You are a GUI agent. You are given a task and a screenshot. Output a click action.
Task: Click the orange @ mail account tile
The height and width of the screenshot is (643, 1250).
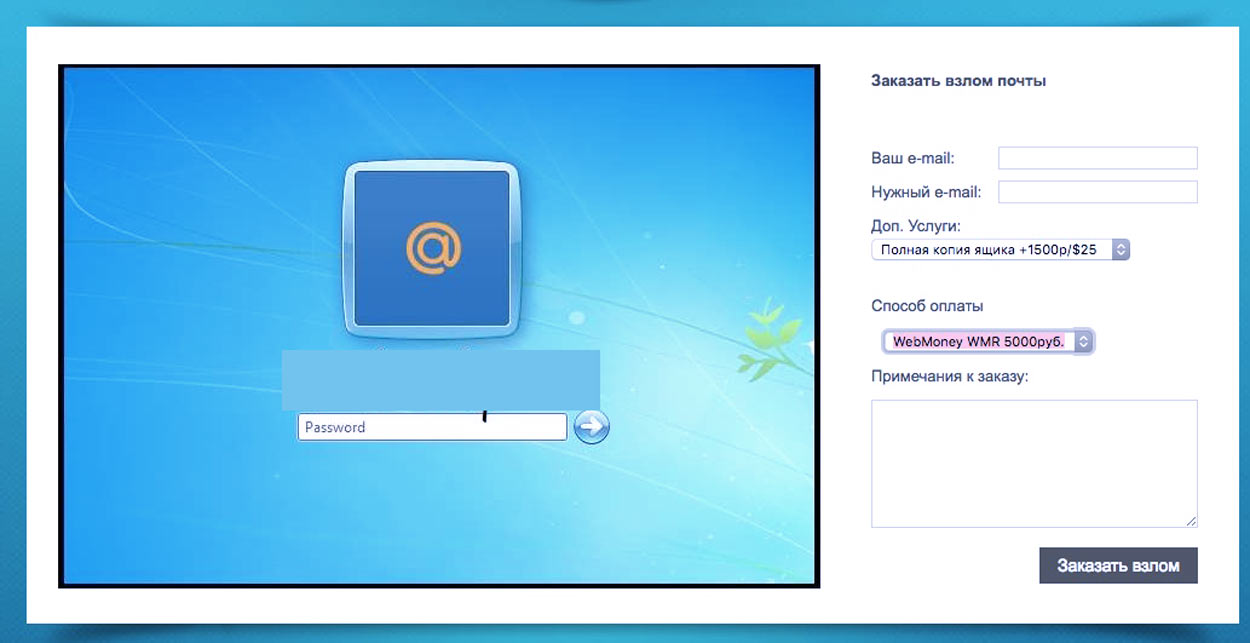(x=433, y=249)
